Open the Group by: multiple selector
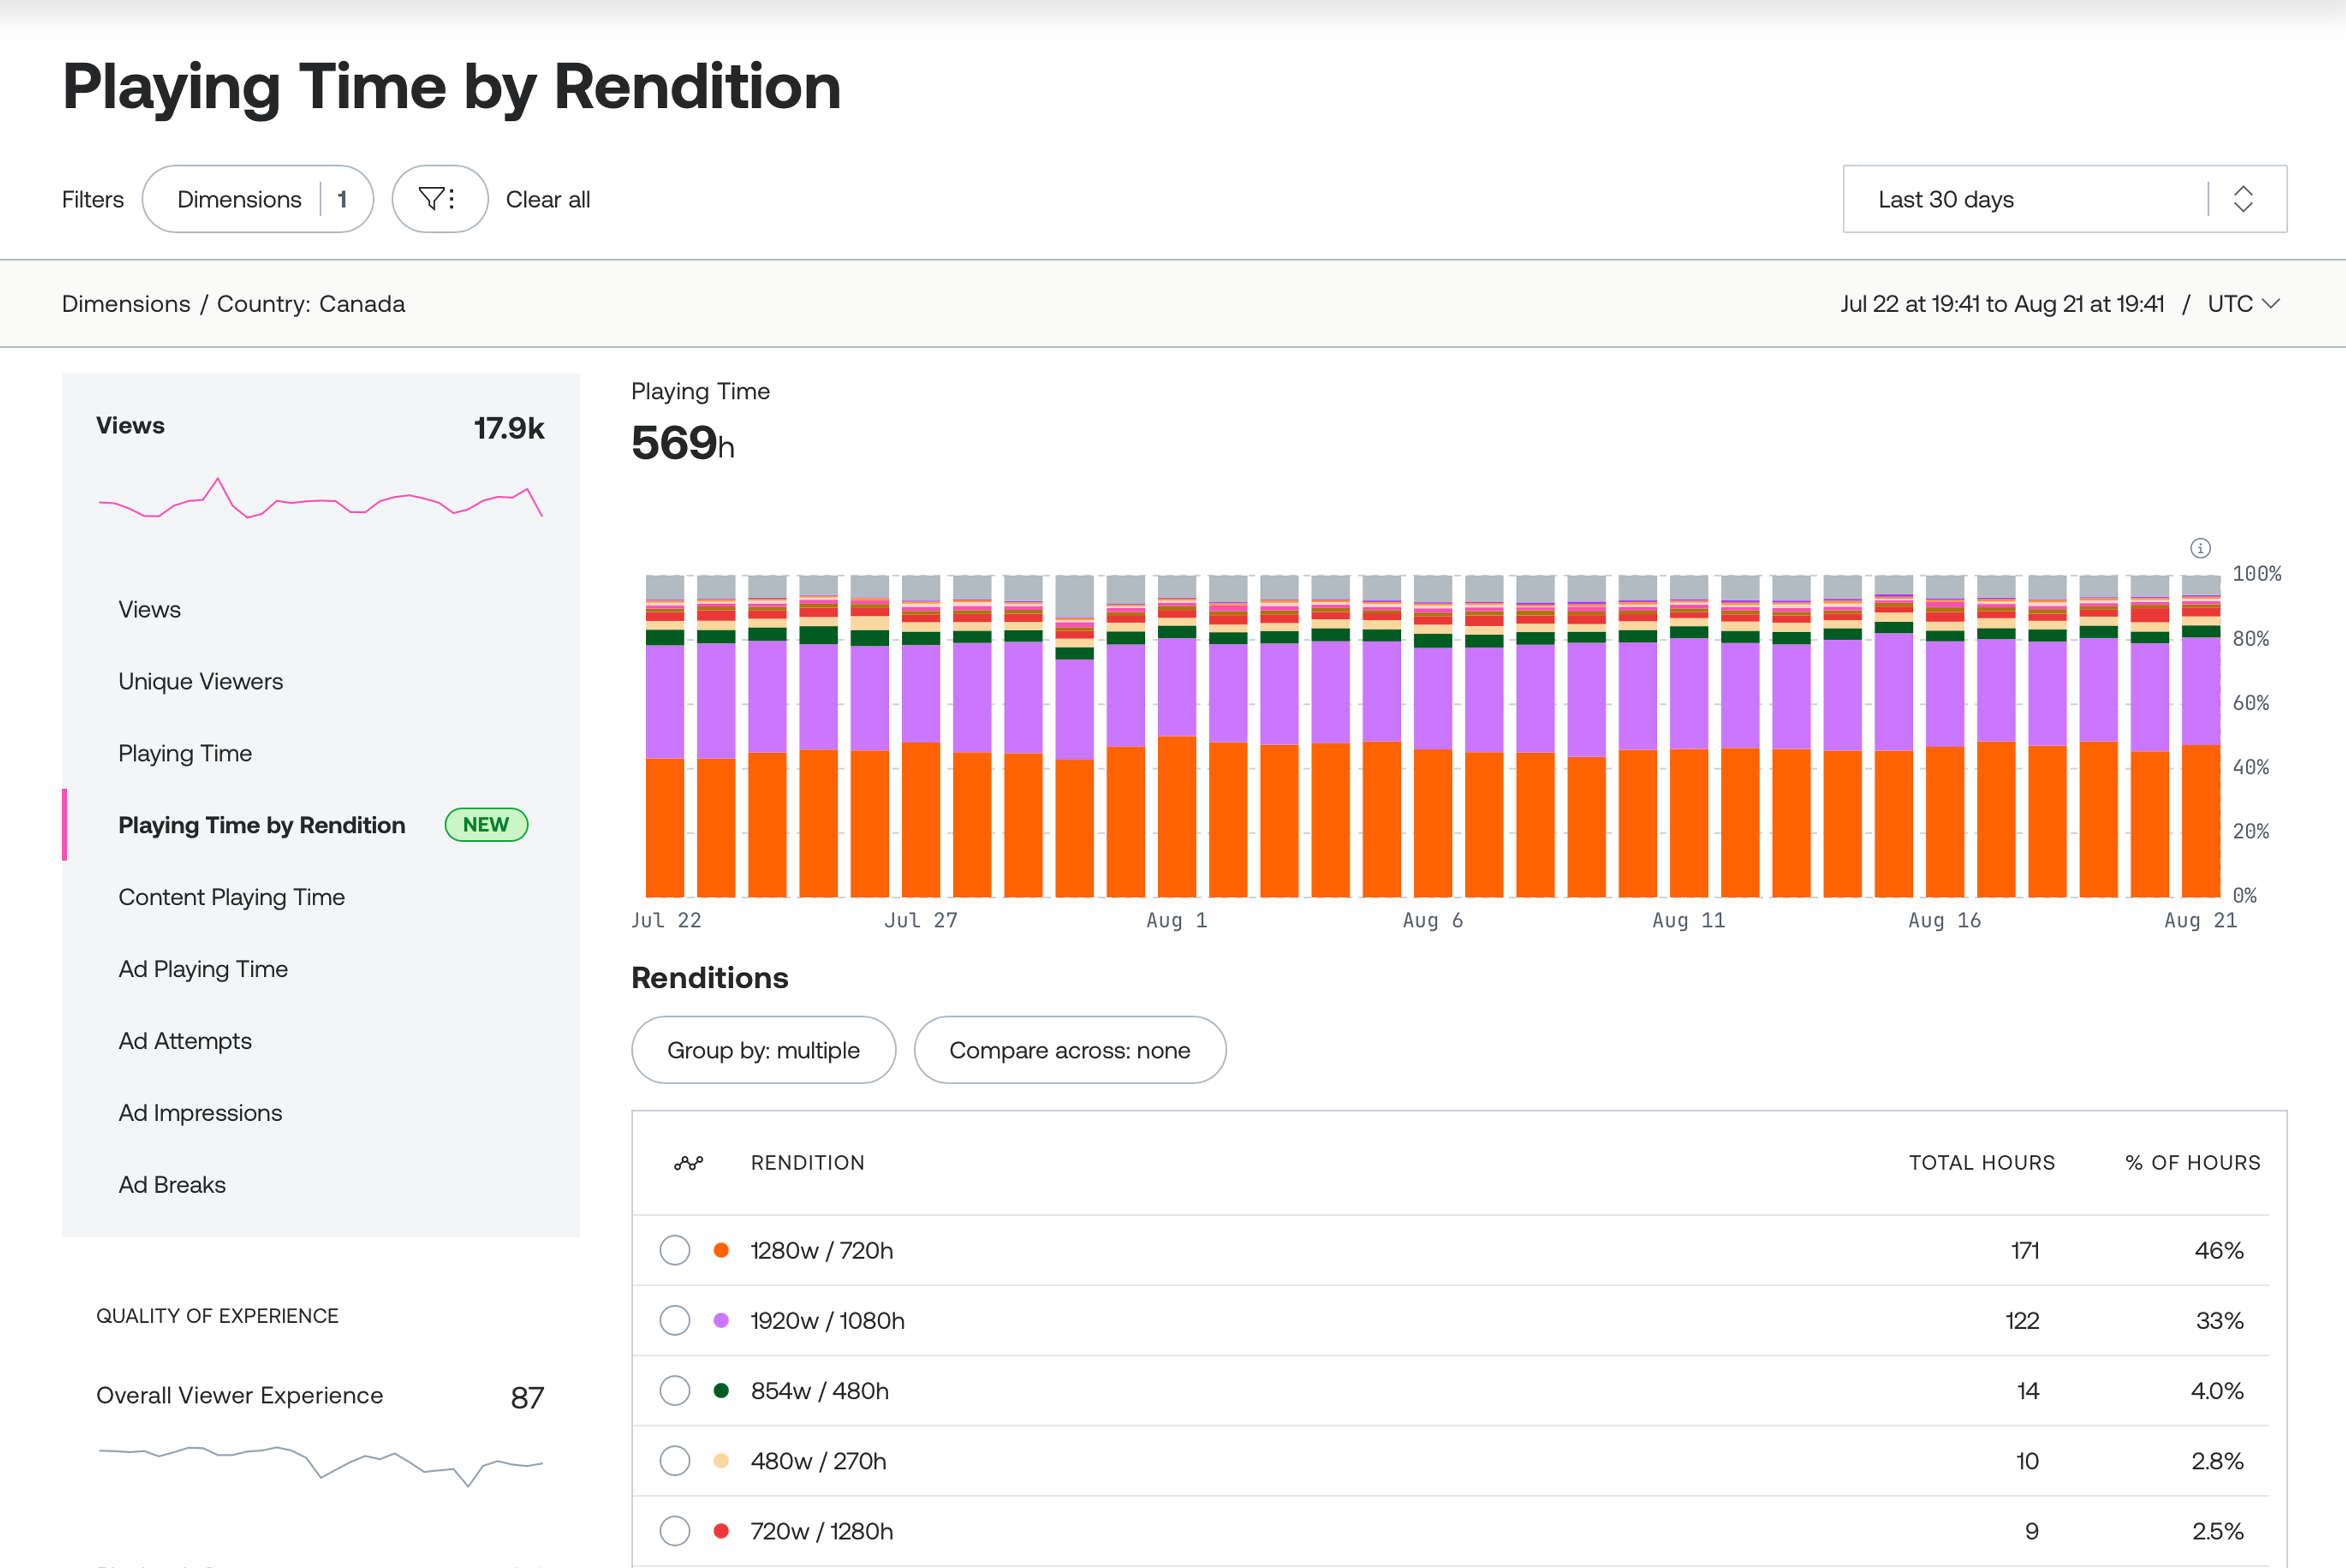Viewport: 2346px width, 1568px height. [763, 1050]
